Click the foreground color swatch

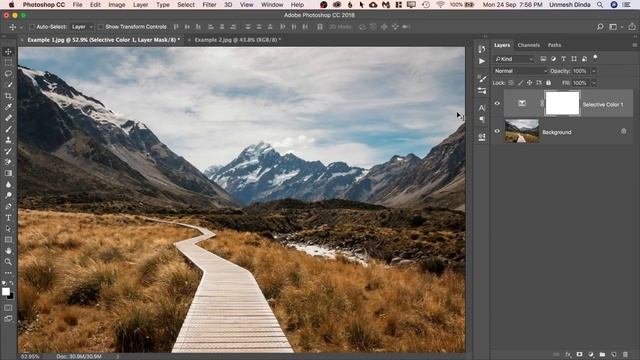coord(6,291)
